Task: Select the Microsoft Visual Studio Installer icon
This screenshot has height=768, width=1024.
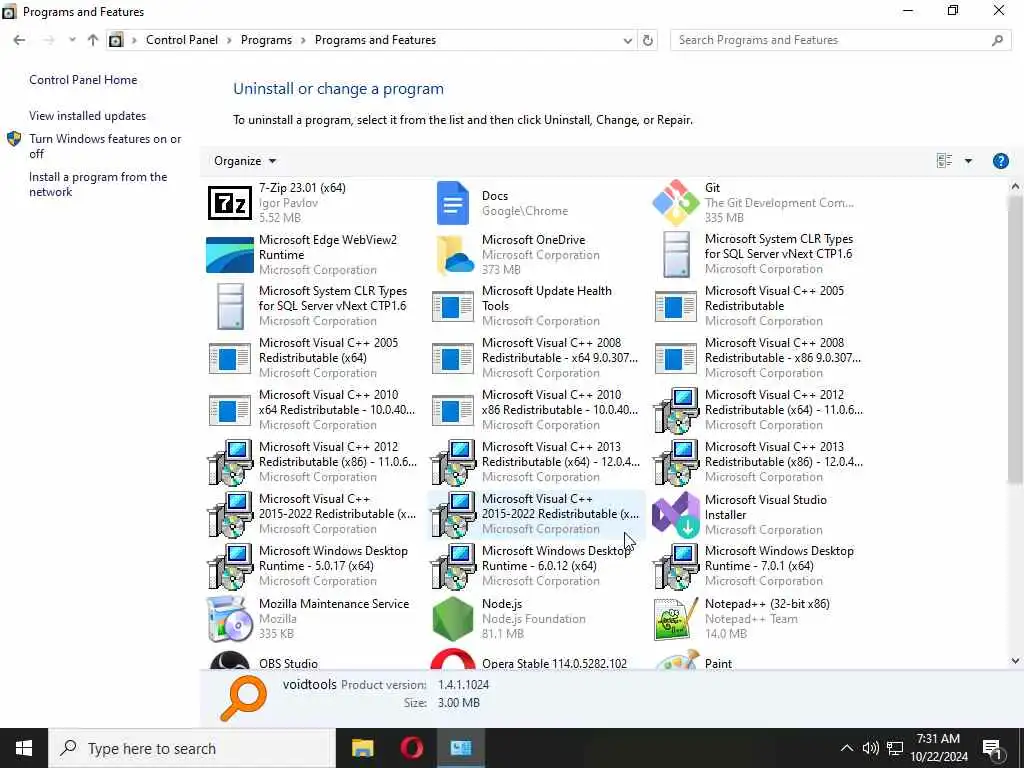Action: (x=676, y=515)
